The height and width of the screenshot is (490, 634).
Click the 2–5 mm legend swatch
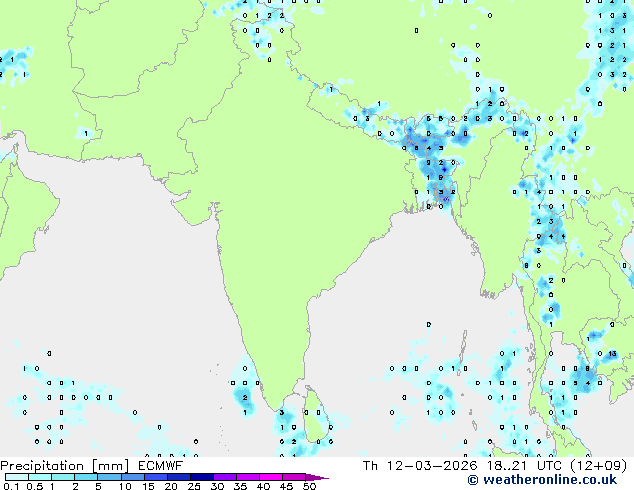click(86, 477)
